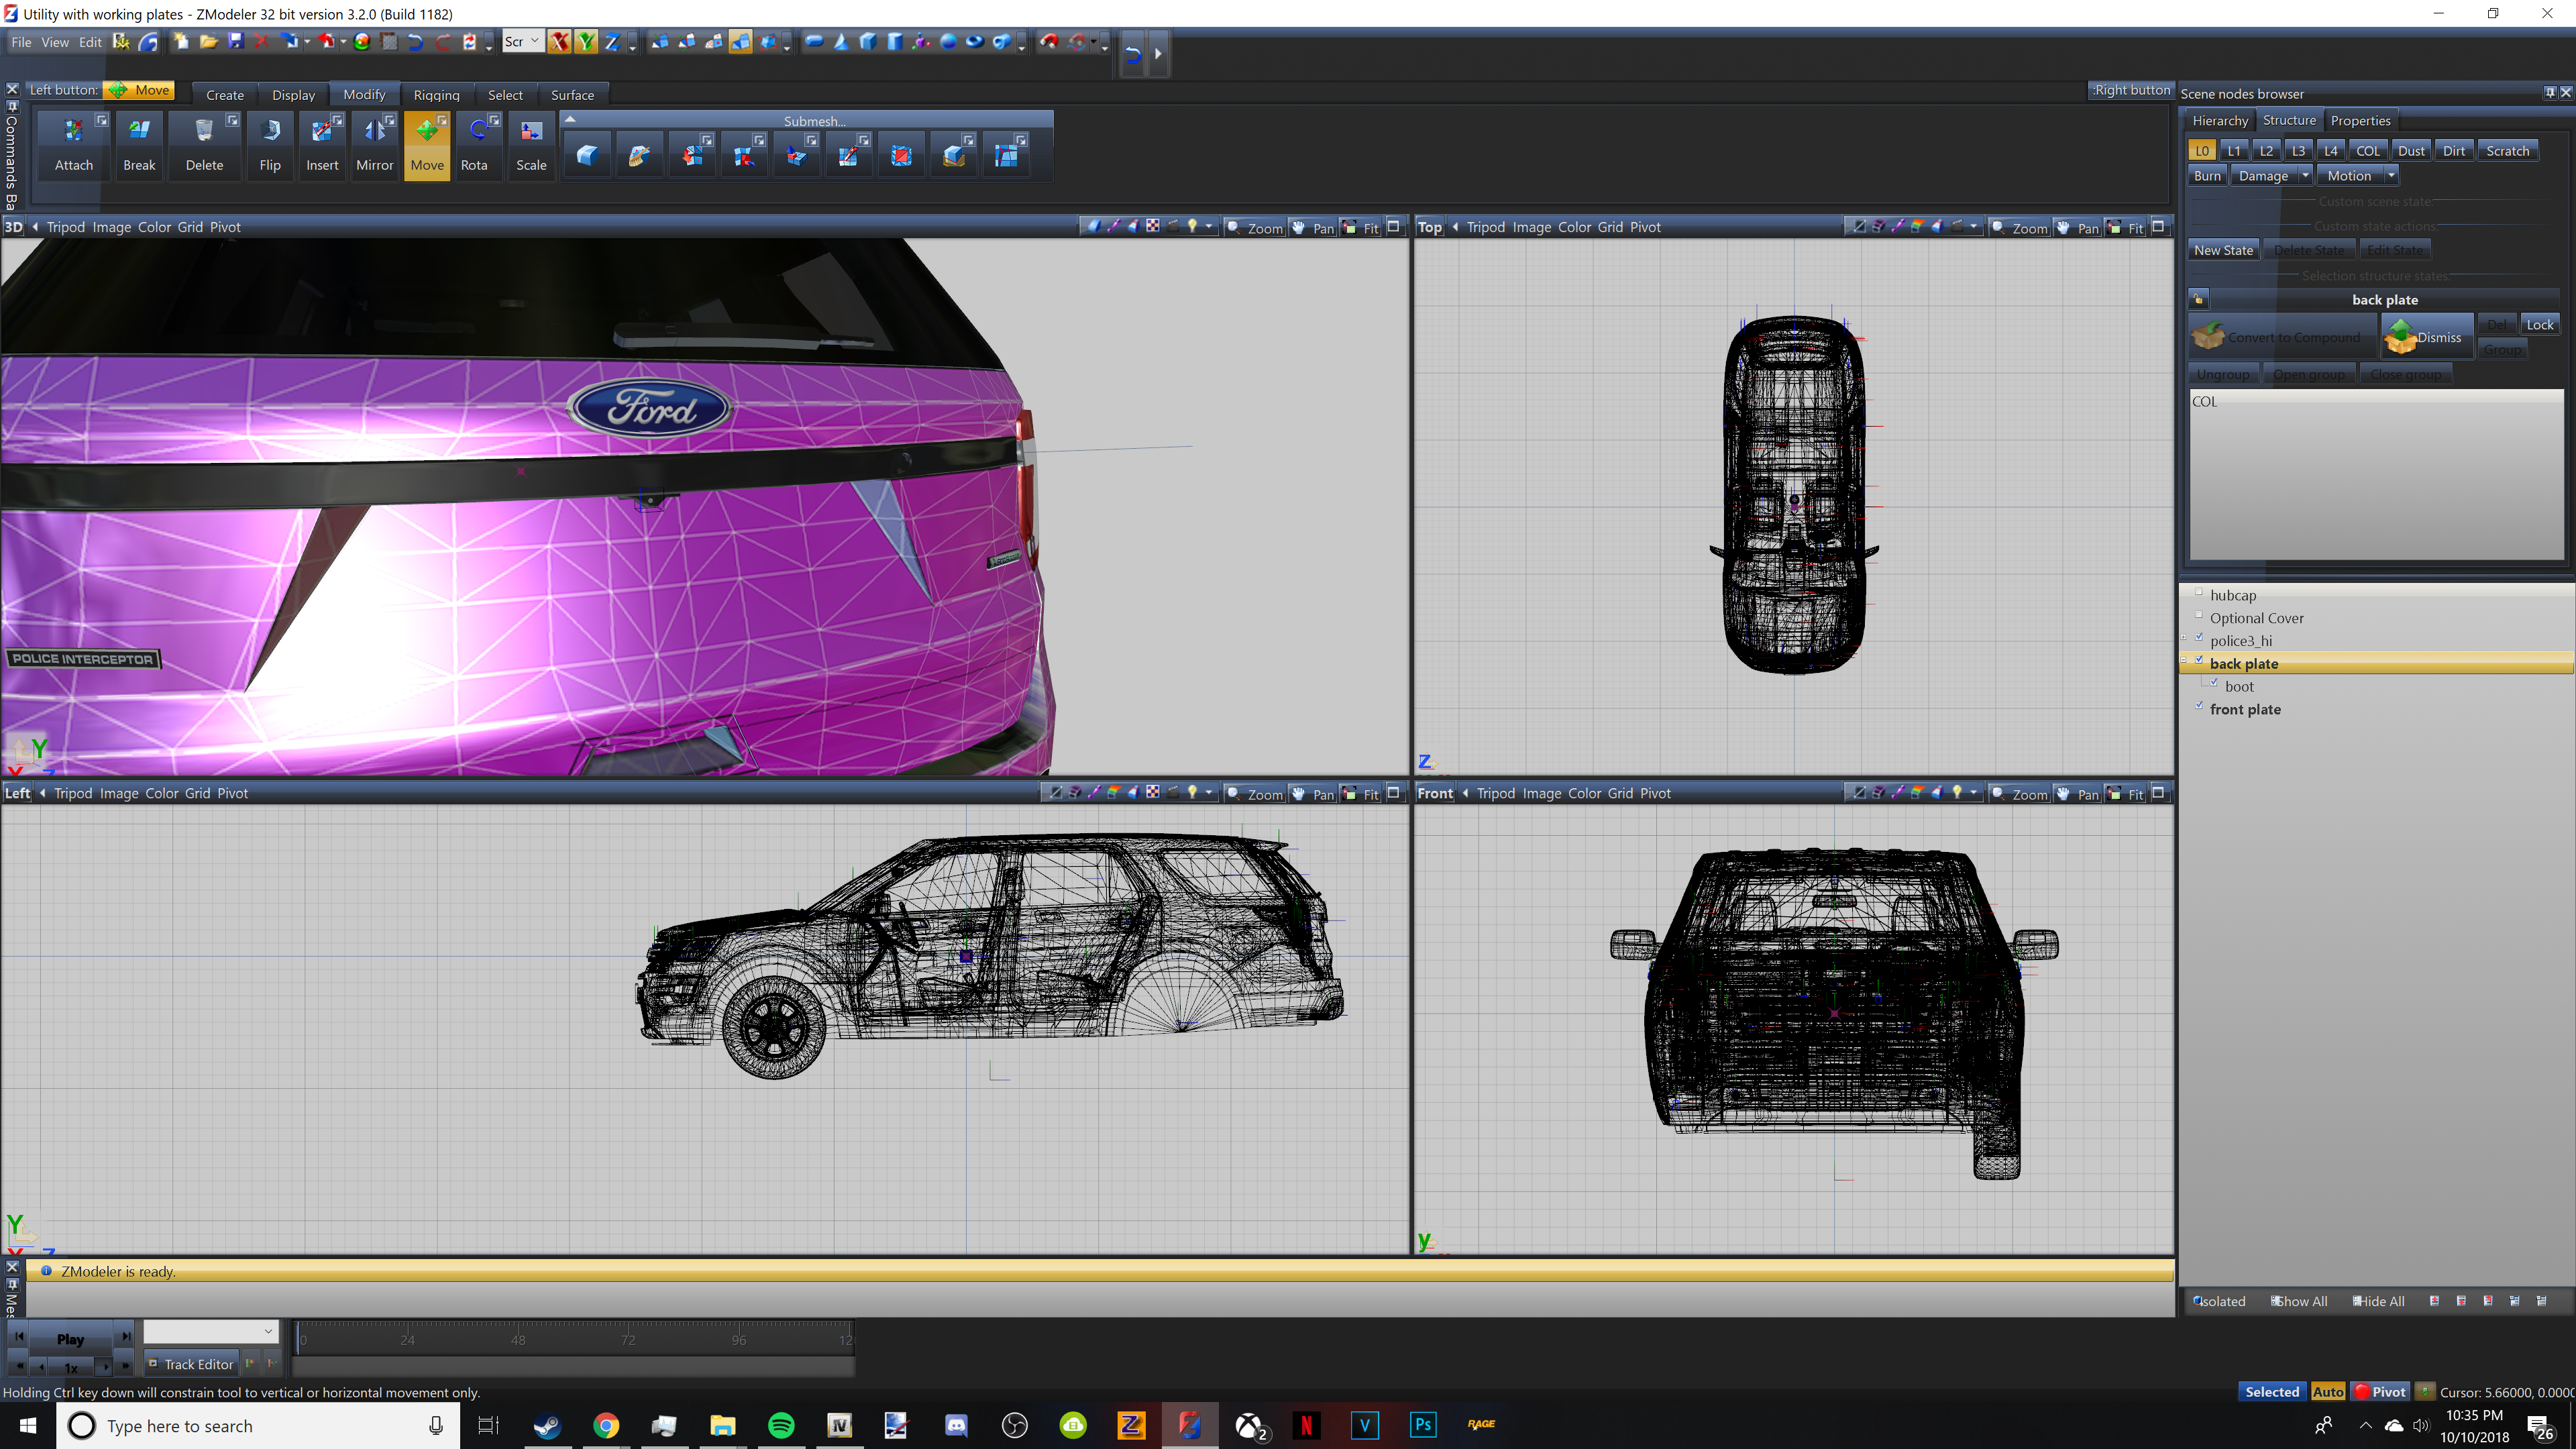
Task: Open the Properties tab
Action: coord(2360,121)
